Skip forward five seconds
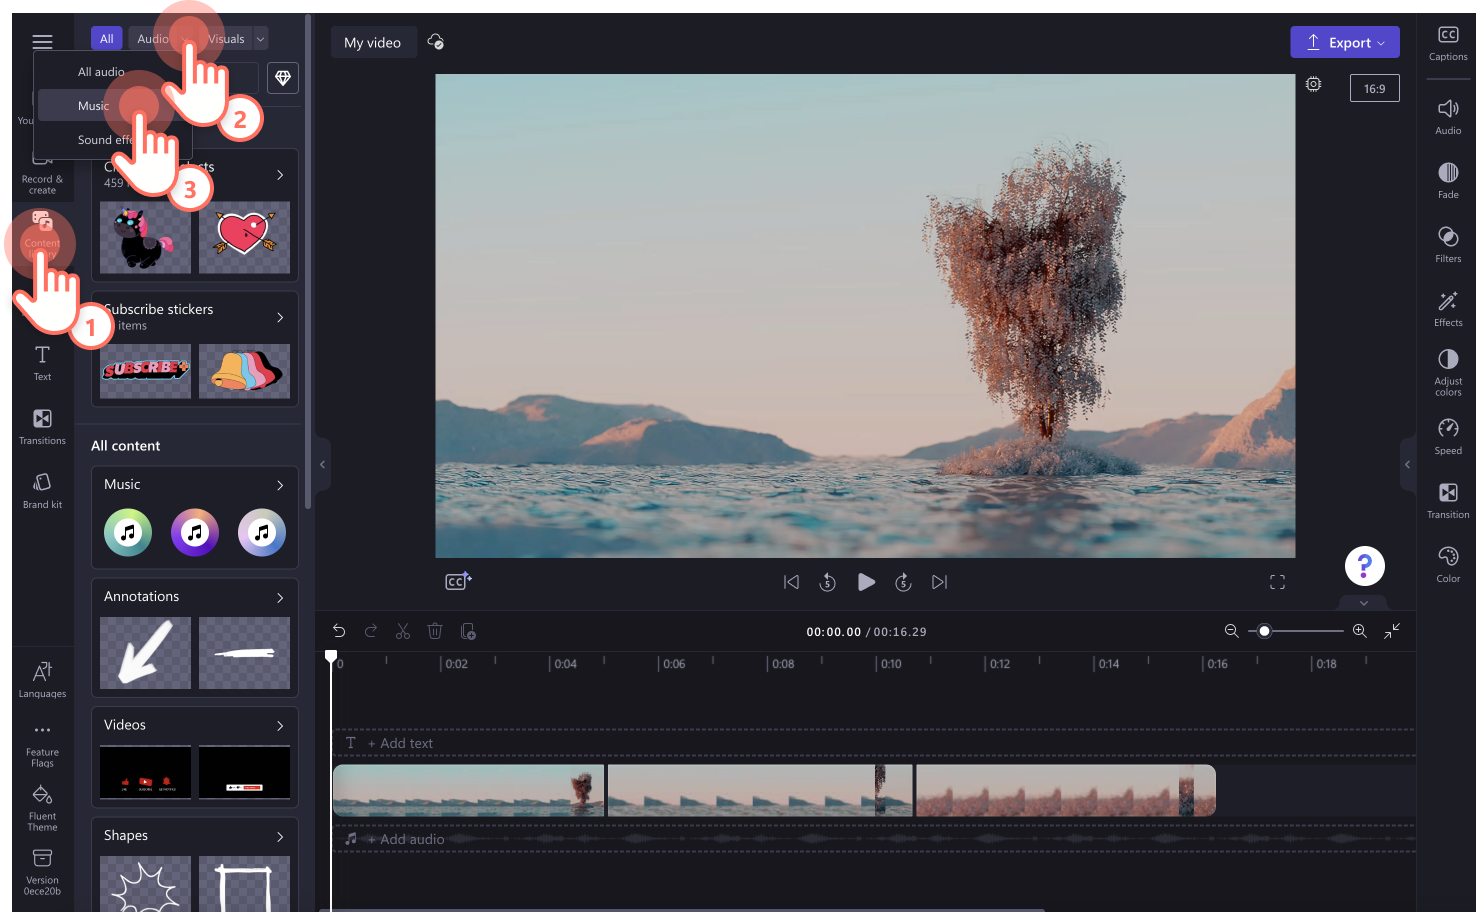The width and height of the screenshot is (1476, 912). 903,582
